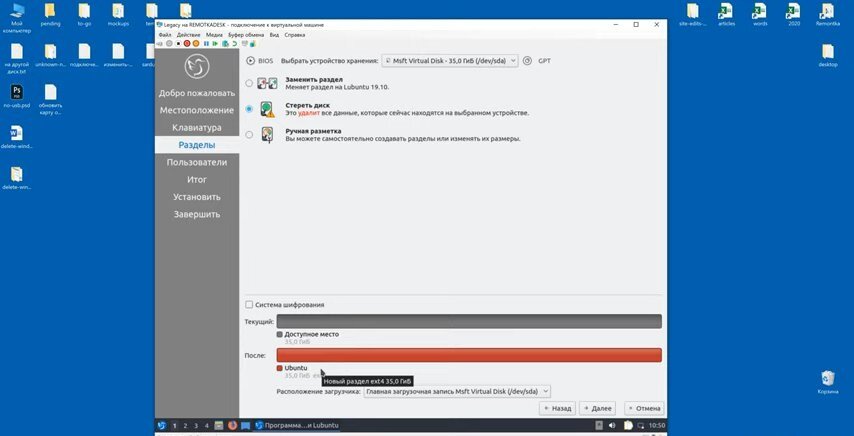Click the Отмена button
This screenshot has height=436, width=854.
(x=644, y=408)
